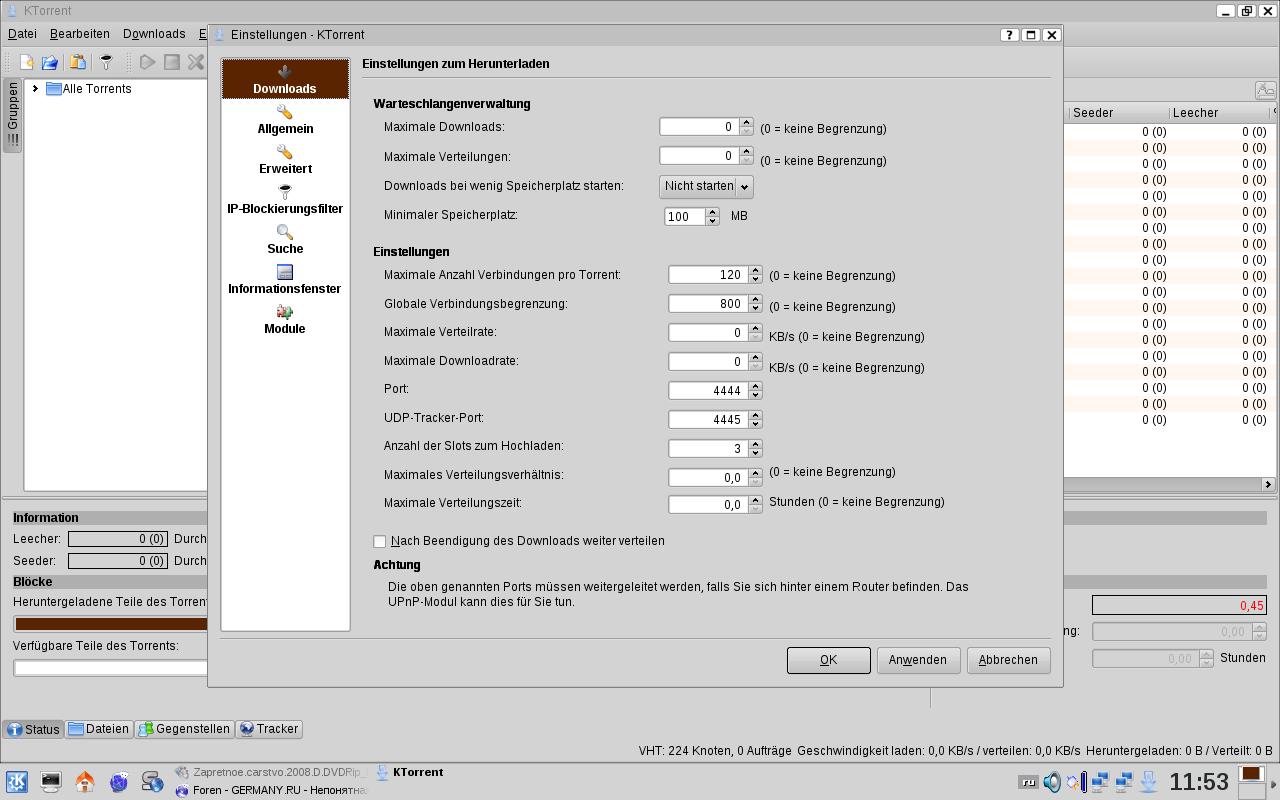Open the Downloads settings page
Image resolution: width=1280 pixels, height=800 pixels.
click(285, 79)
